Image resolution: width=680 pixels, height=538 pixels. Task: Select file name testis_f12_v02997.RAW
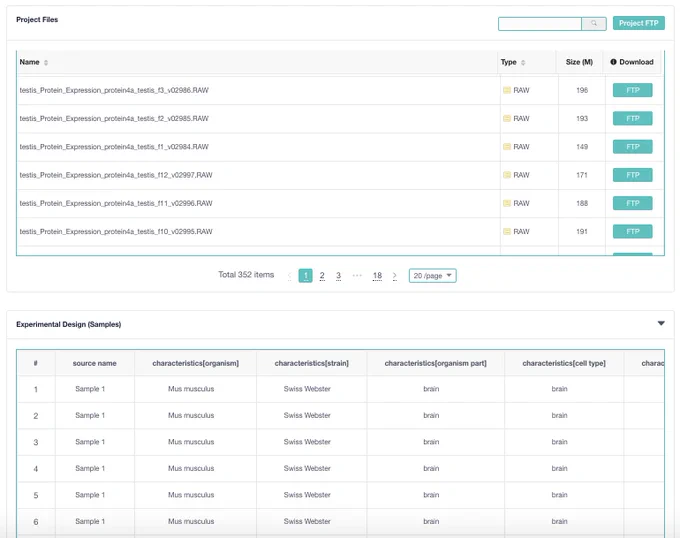[116, 175]
